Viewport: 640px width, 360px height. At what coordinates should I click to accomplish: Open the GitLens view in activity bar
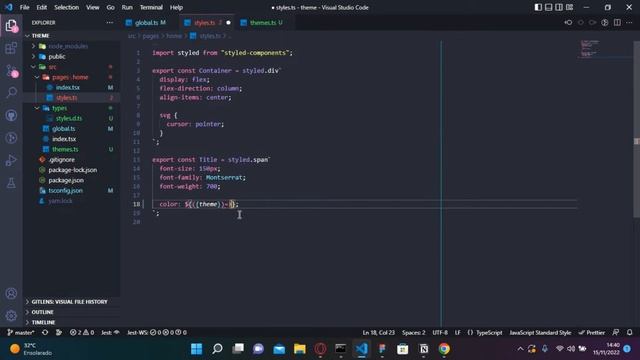(11, 138)
